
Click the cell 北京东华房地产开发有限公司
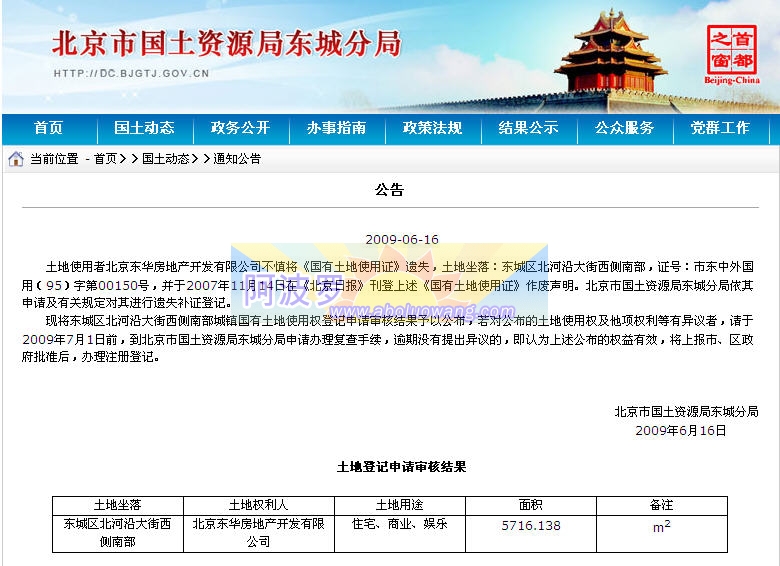tap(259, 533)
